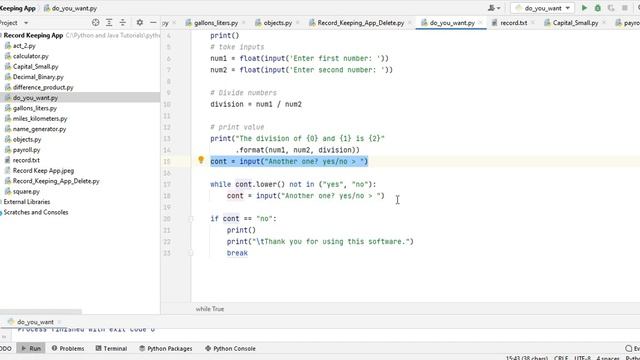Open Capital_Small.py in project tree
This screenshot has height=360, width=640.
pyautogui.click(x=36, y=67)
